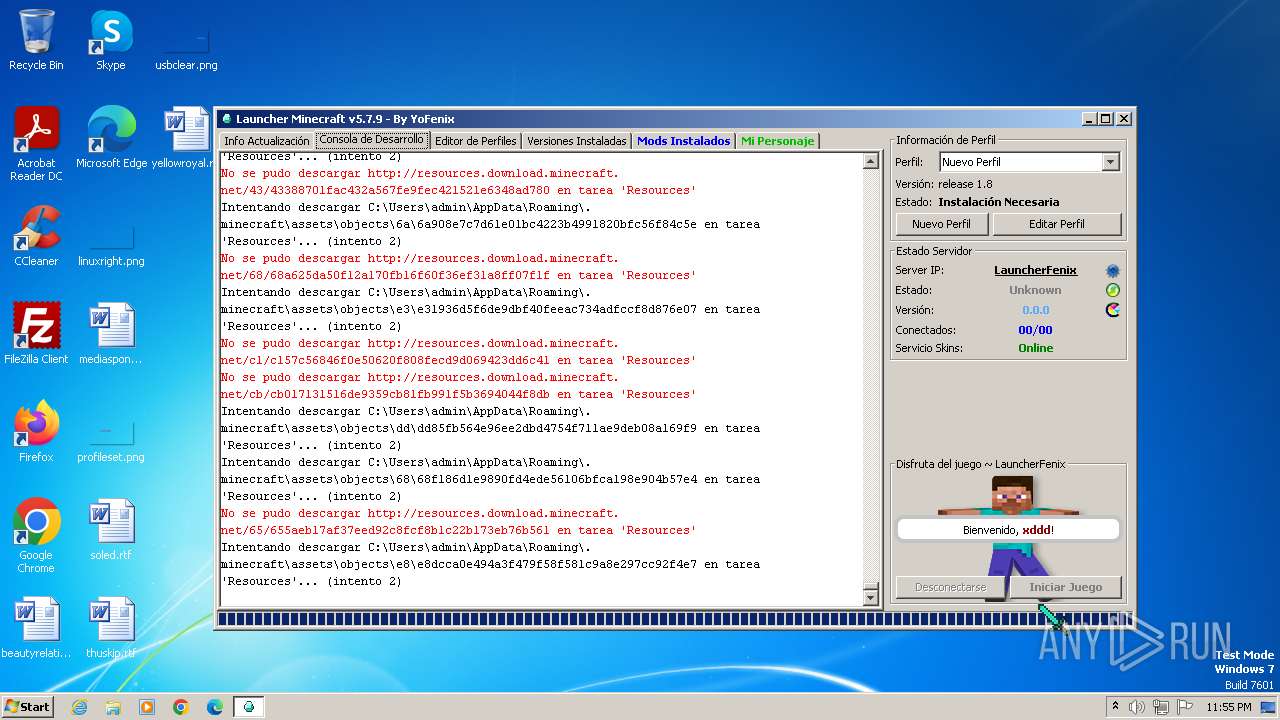The image size is (1280, 720).
Task: Click the blue gear icon beside Server IP
Action: (x=1112, y=271)
